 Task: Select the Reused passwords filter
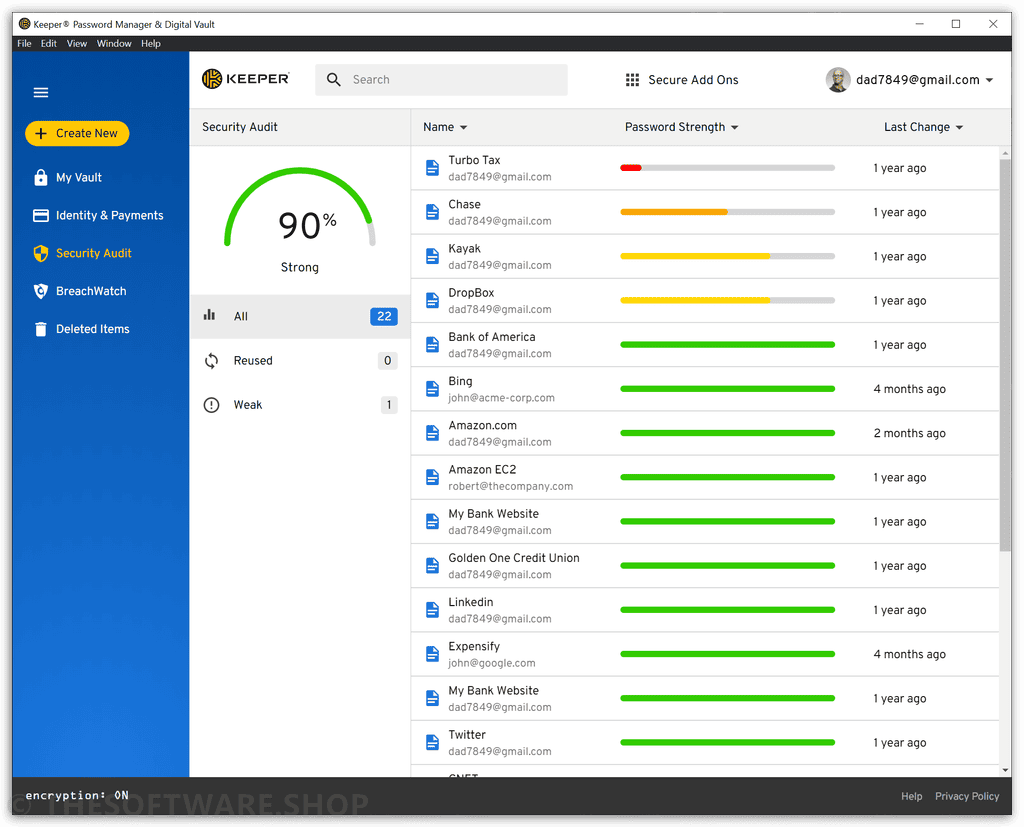tap(300, 361)
